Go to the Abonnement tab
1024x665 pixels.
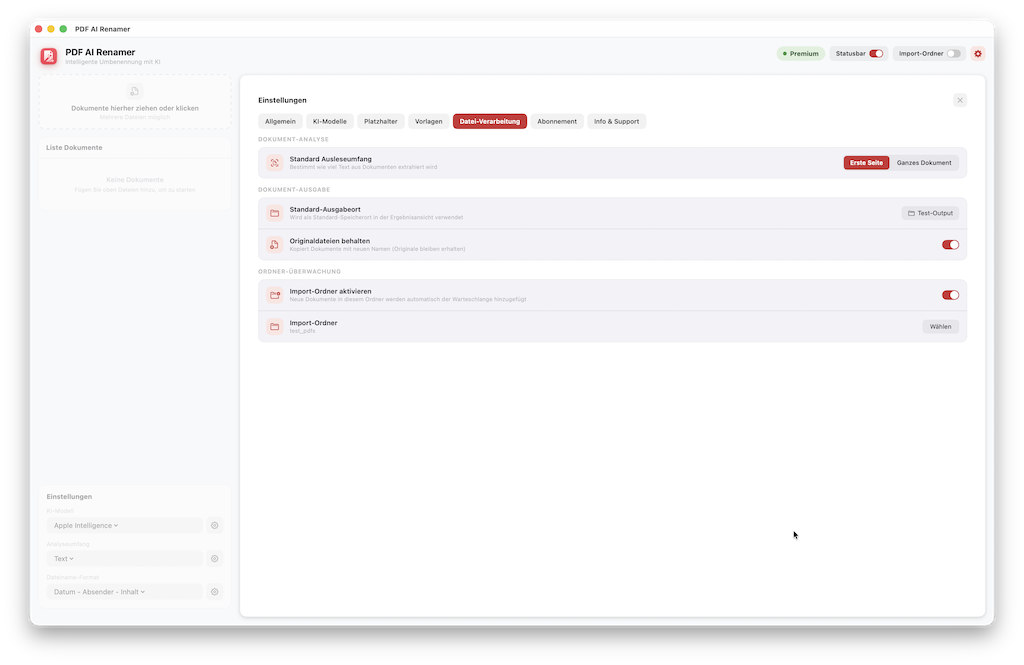[x=557, y=122]
